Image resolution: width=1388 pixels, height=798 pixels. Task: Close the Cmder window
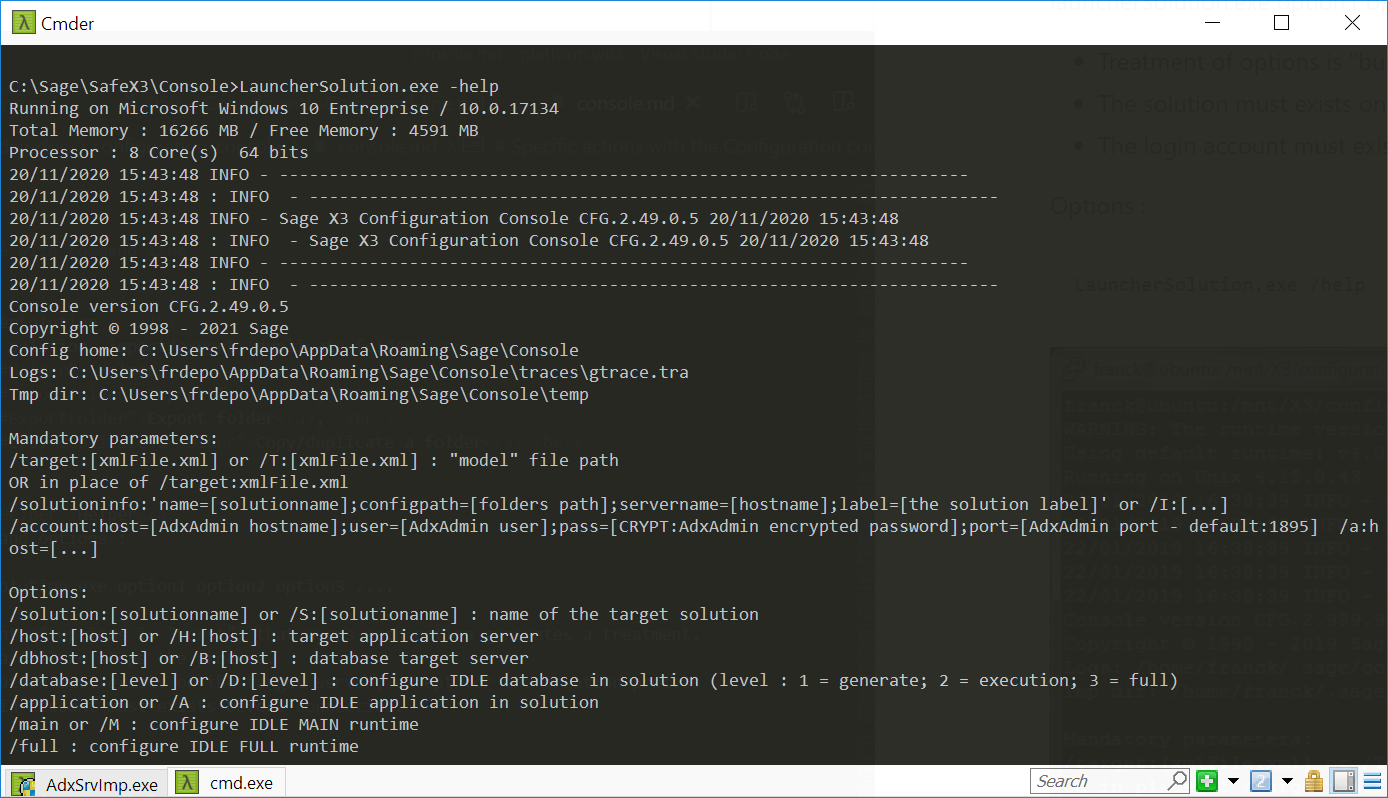(x=1352, y=22)
